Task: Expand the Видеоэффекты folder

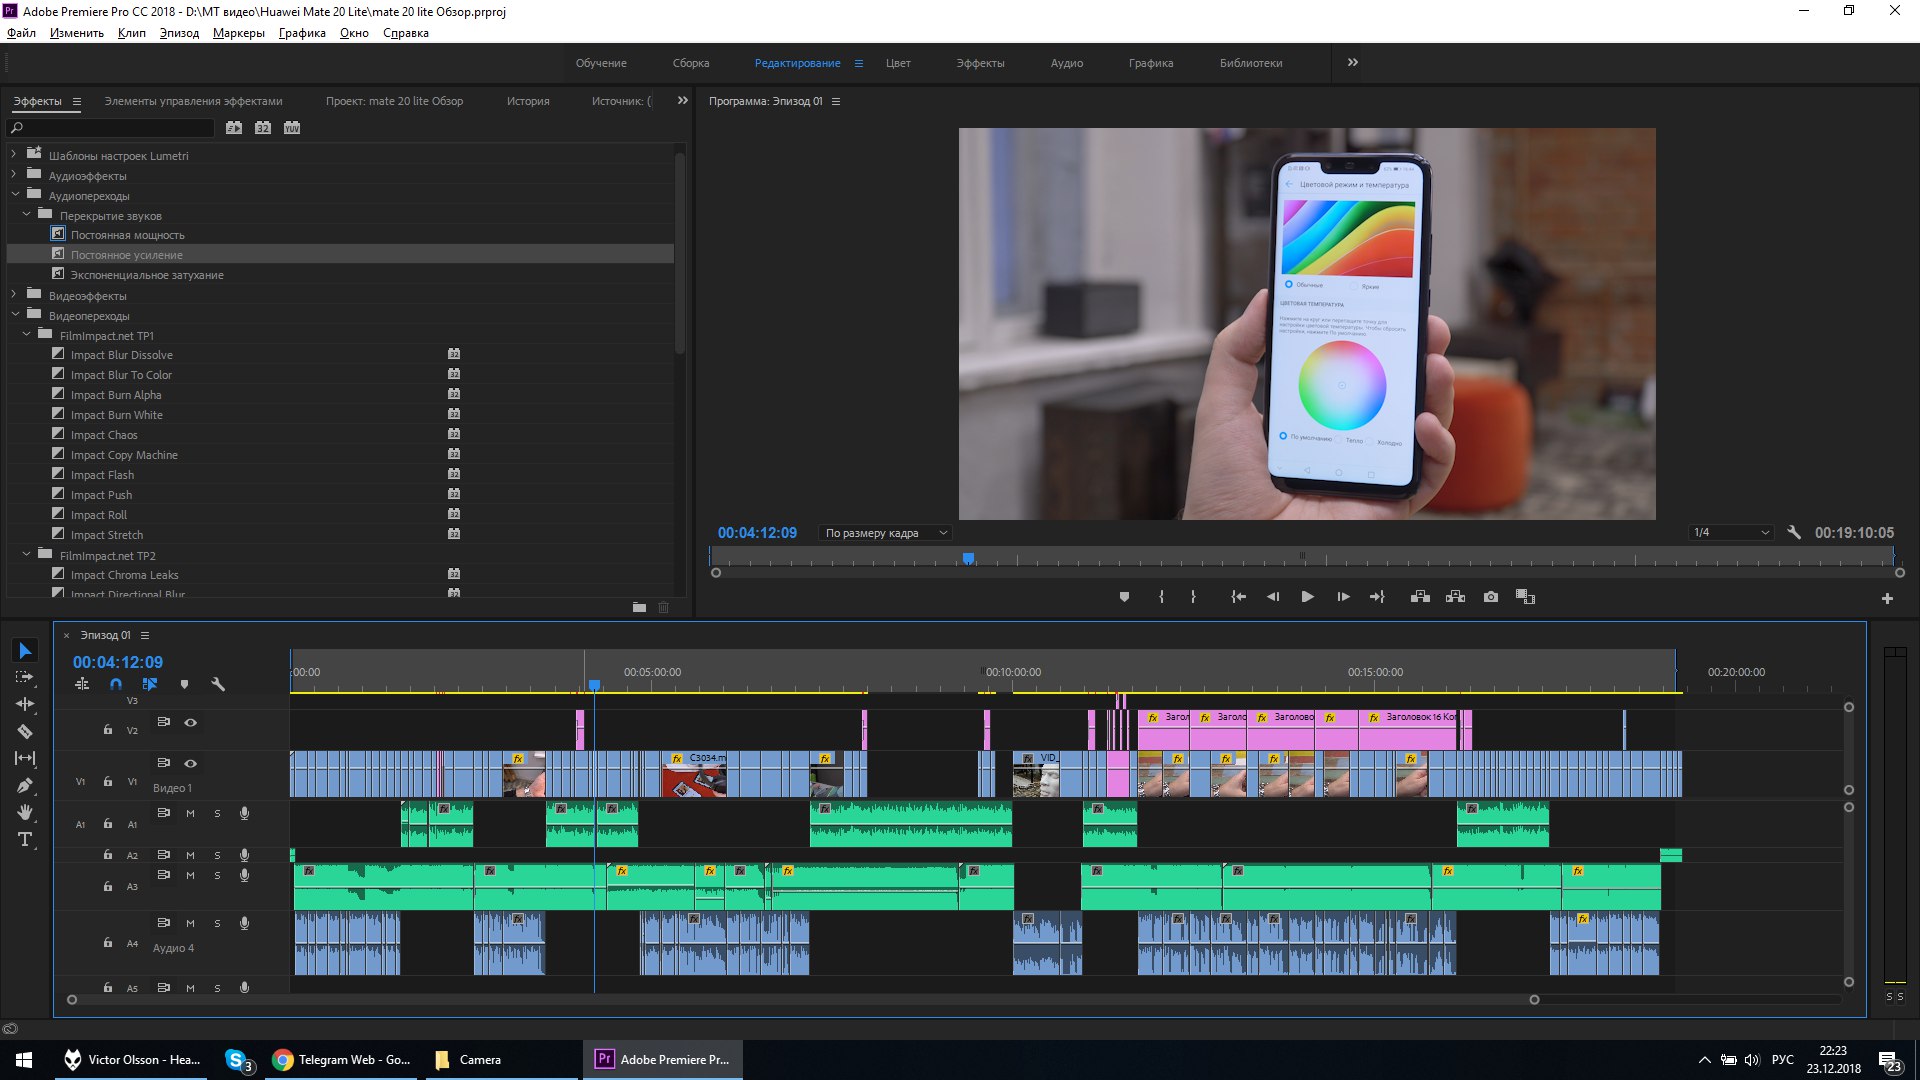Action: click(14, 295)
